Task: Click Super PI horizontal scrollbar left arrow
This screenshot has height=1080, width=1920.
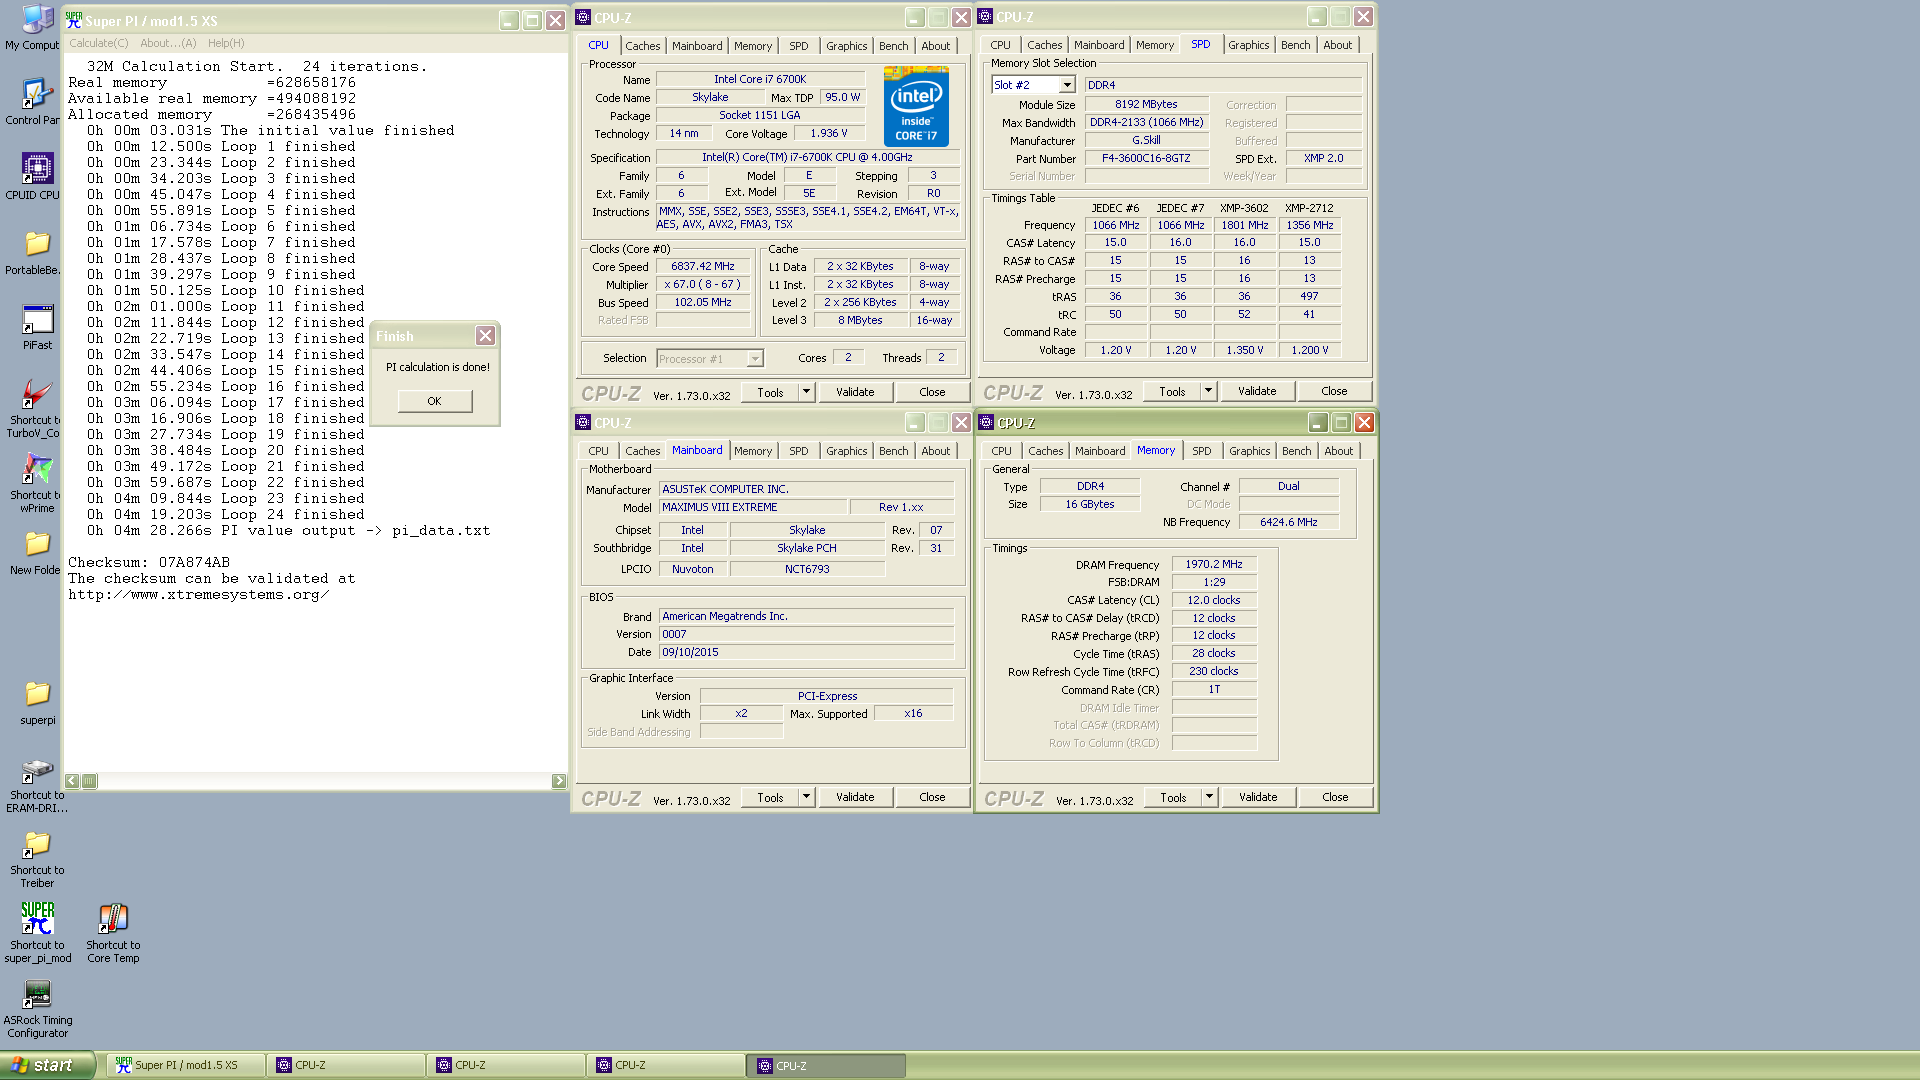Action: (72, 781)
